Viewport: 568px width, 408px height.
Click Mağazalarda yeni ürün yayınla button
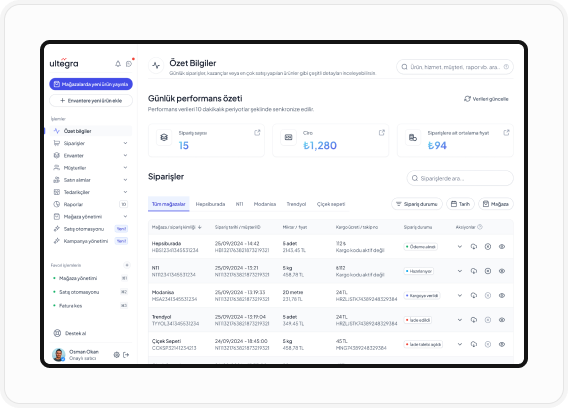pyautogui.click(x=91, y=84)
